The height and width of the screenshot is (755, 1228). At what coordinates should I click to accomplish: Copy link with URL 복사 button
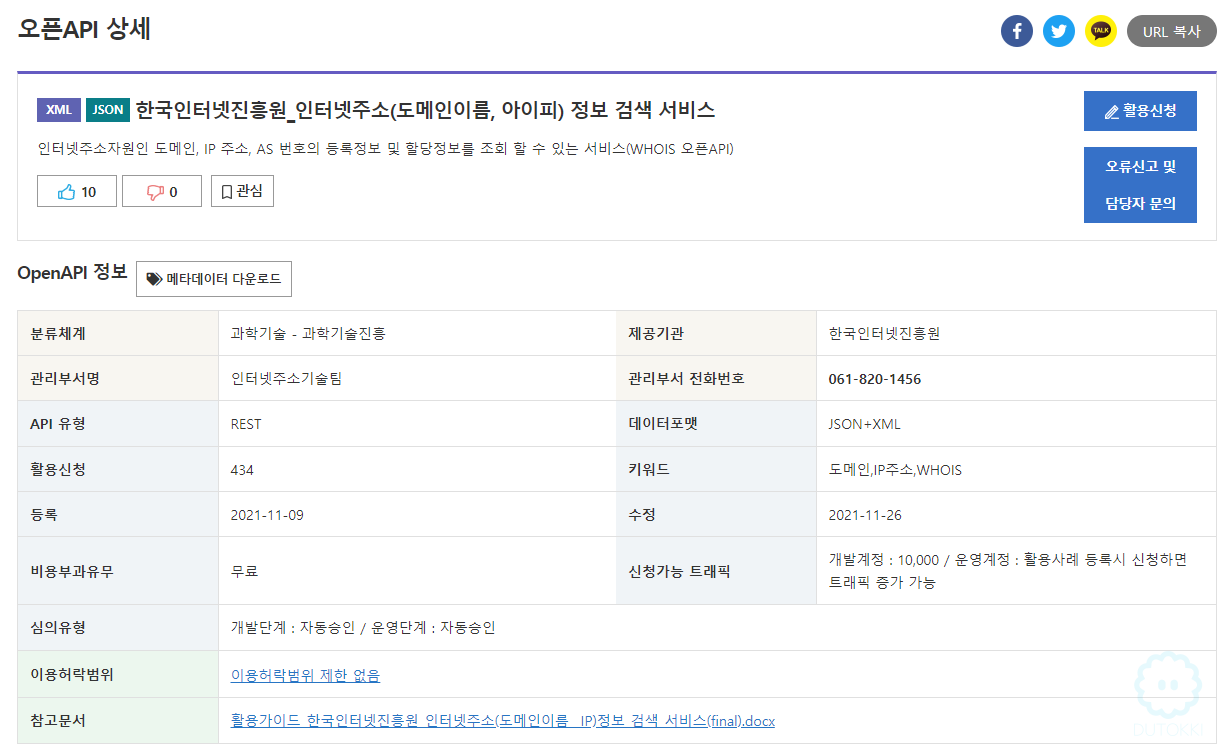1171,31
